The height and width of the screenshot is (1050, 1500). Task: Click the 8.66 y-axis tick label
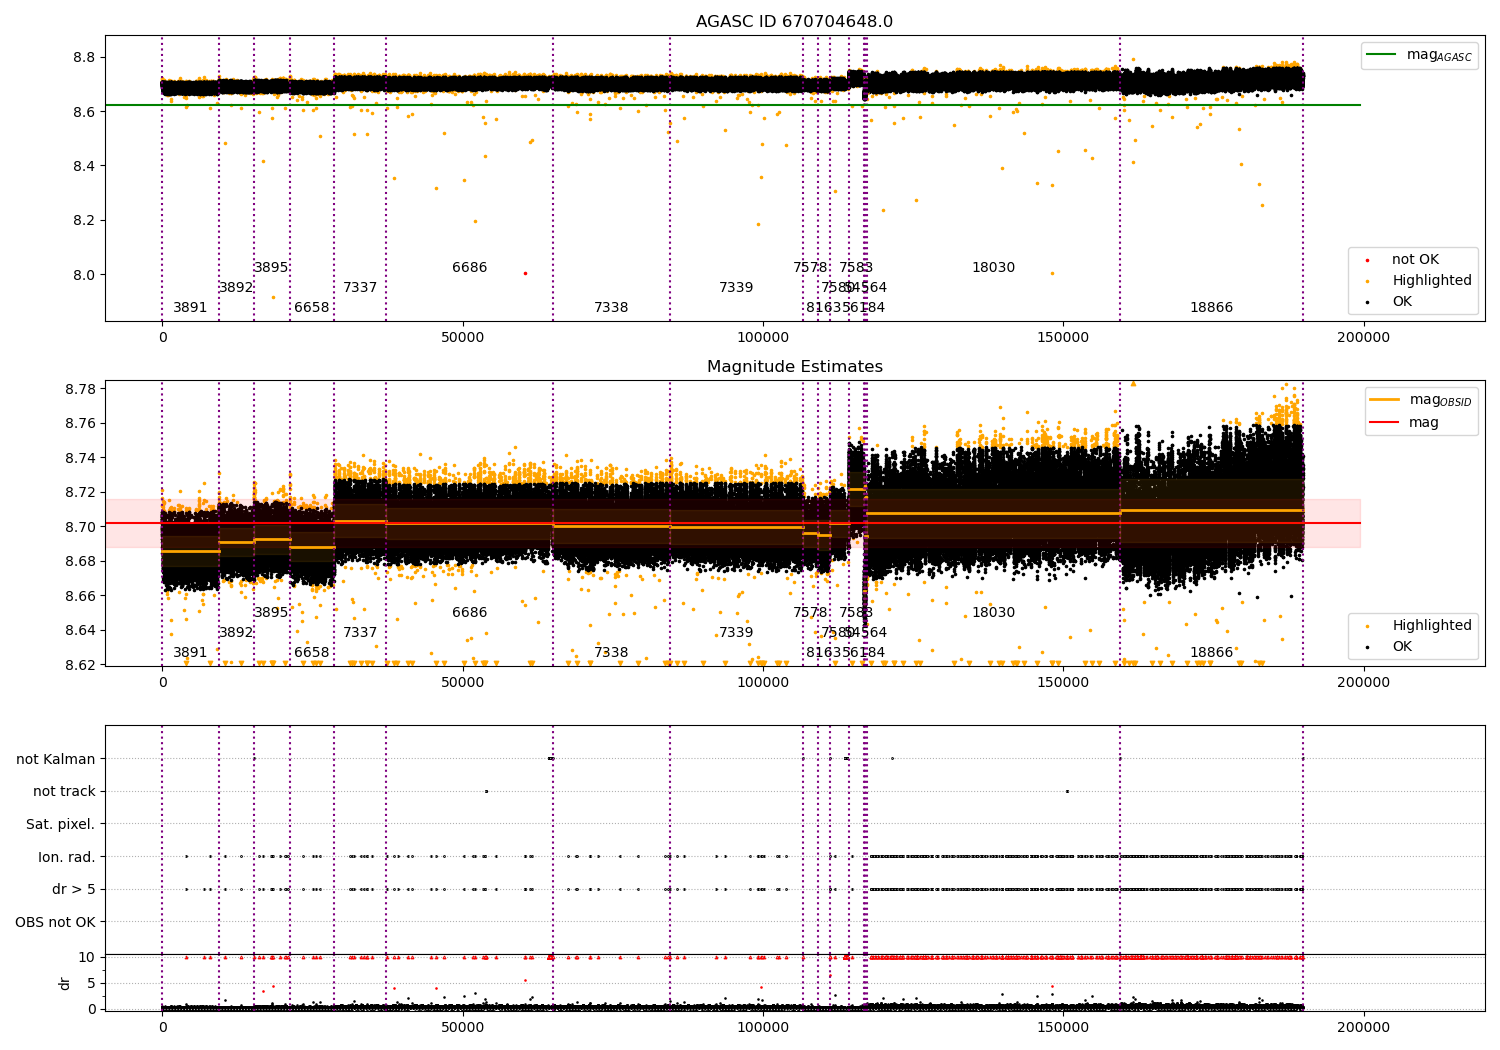point(80,596)
